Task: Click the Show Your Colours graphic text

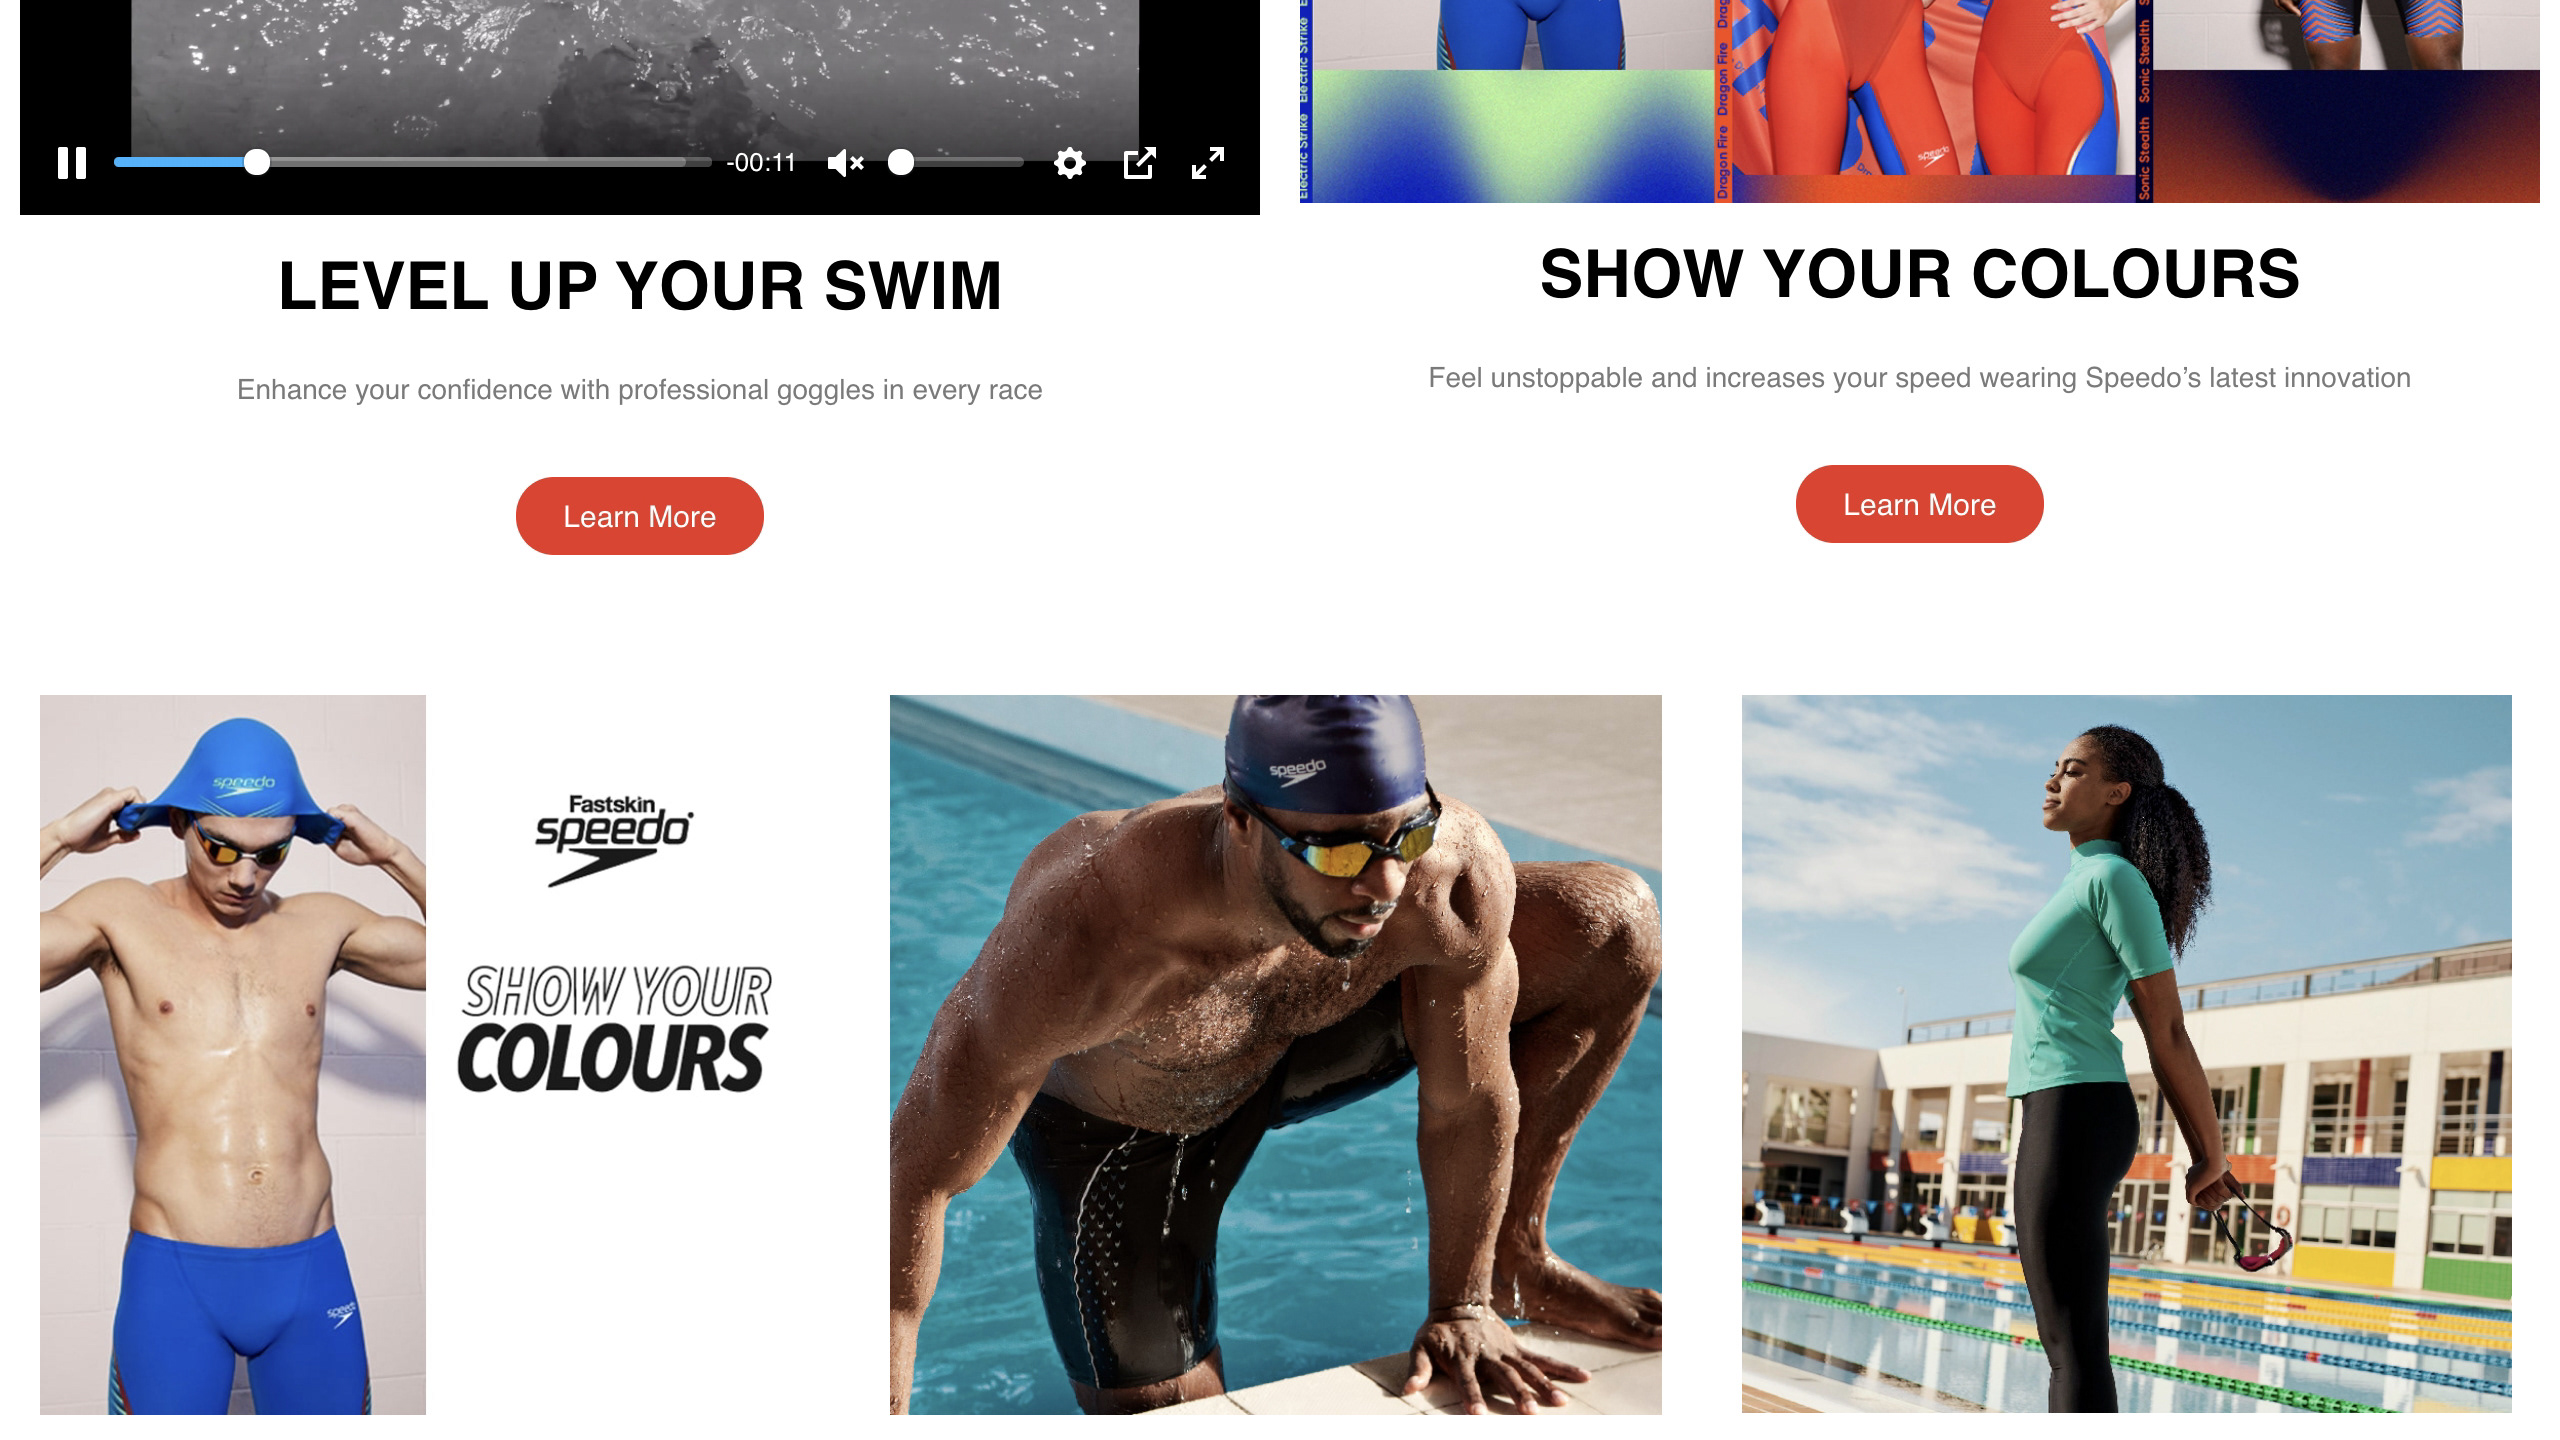Action: 614,1028
